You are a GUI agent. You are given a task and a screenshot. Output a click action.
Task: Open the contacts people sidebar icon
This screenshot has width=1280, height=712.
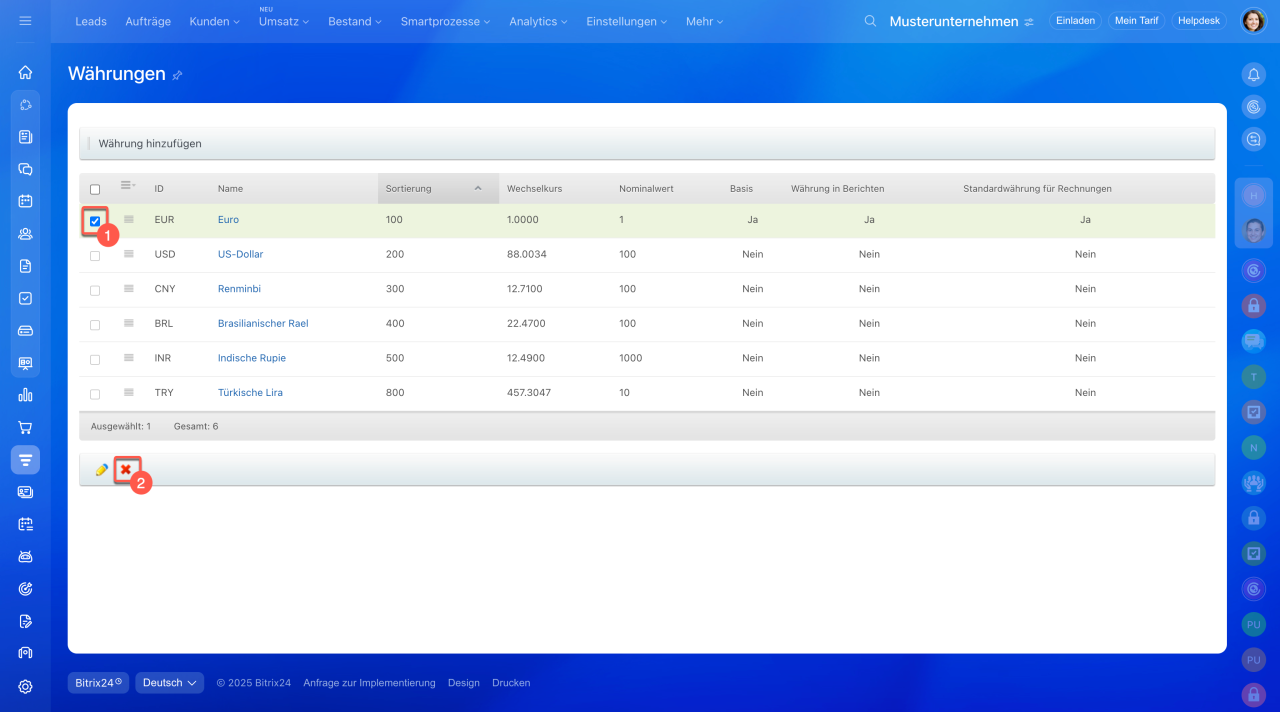pos(25,234)
